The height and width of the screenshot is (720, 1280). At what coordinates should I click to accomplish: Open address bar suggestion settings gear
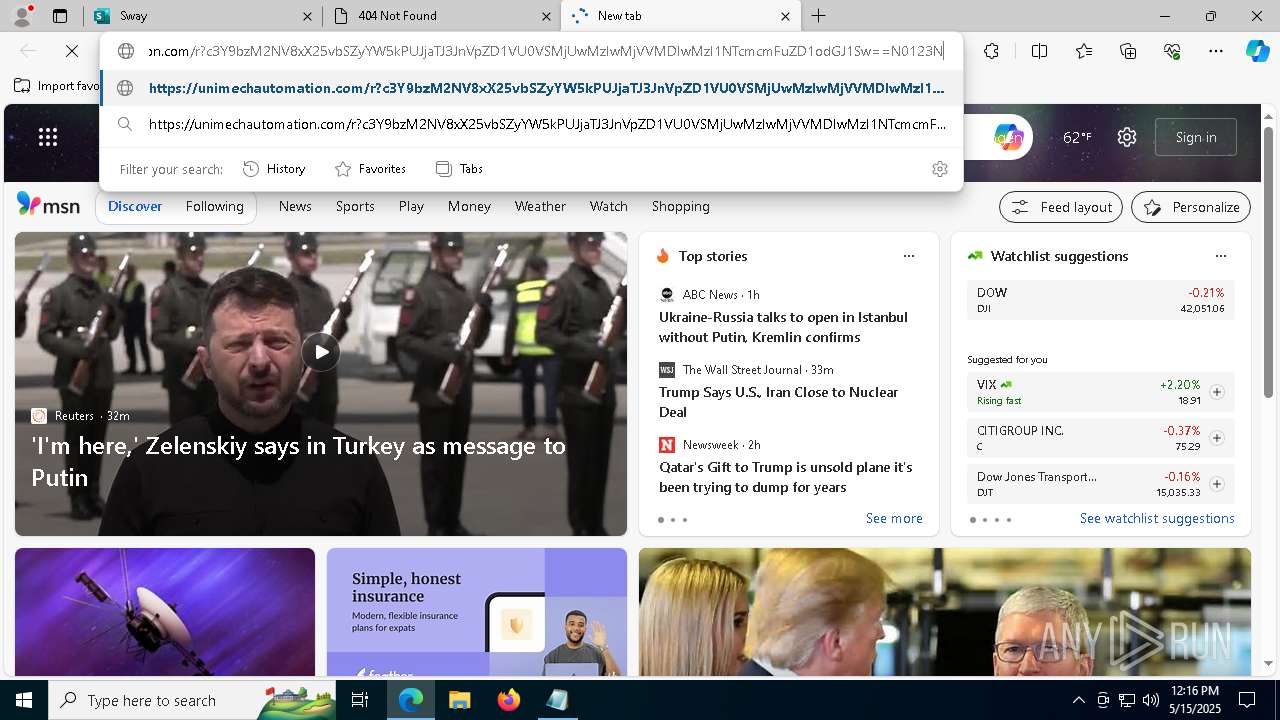pos(939,169)
